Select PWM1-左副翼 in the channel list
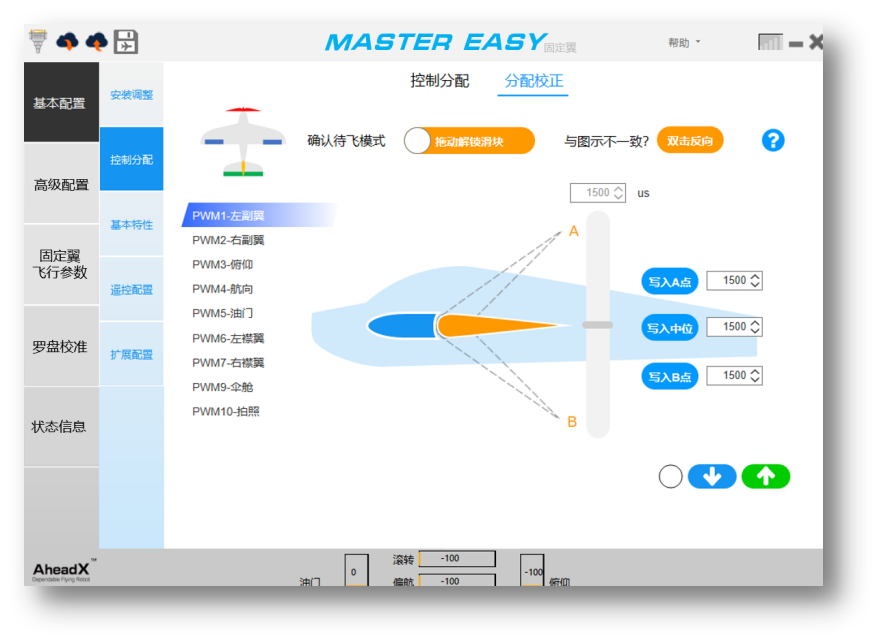Screen dimensions: 880x644 point(259,215)
